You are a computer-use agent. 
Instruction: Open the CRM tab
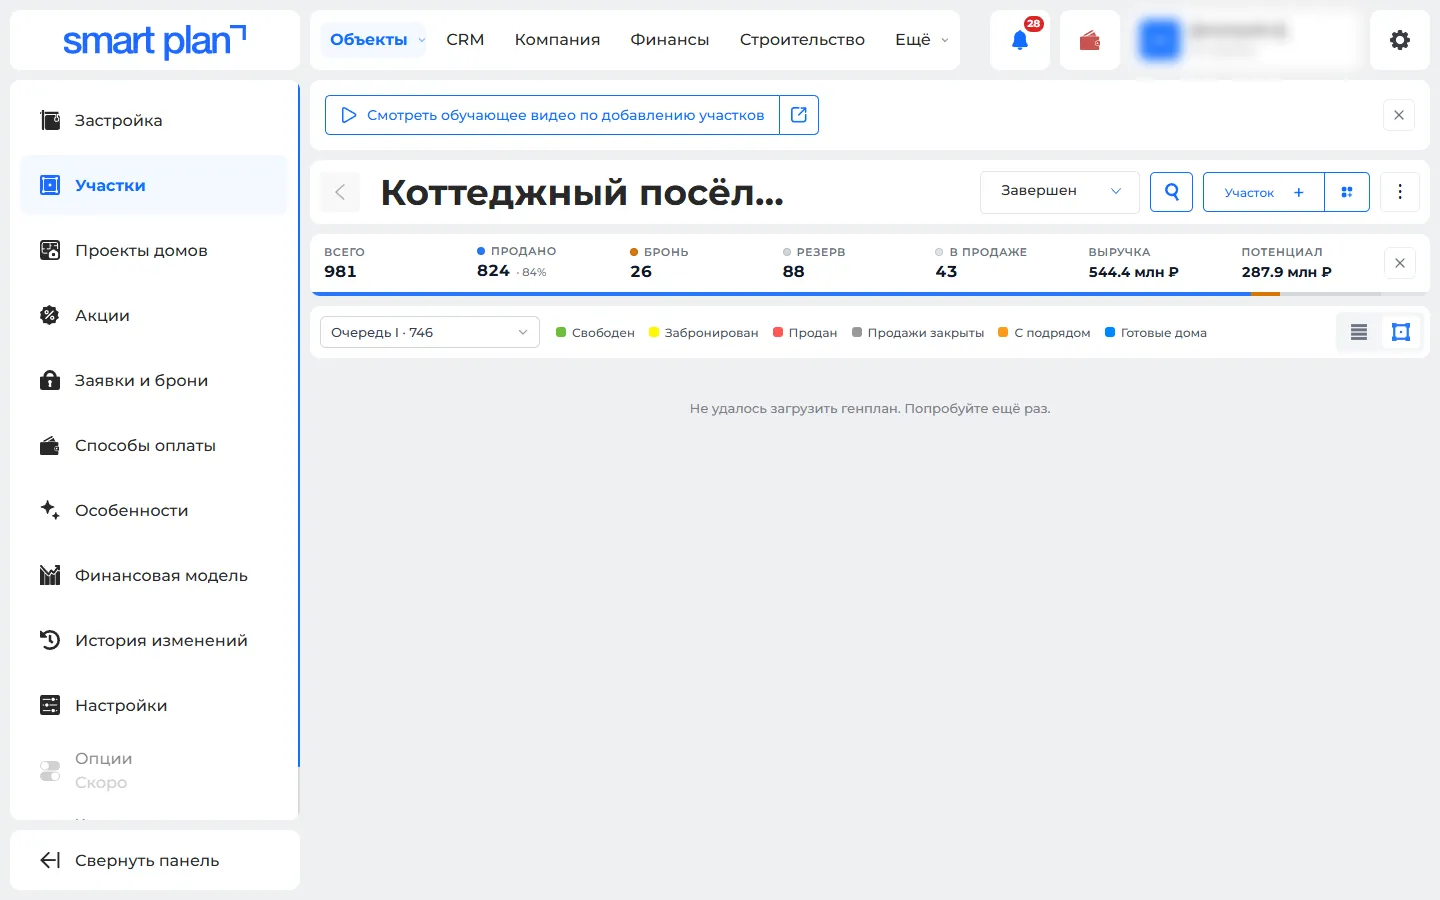465,40
